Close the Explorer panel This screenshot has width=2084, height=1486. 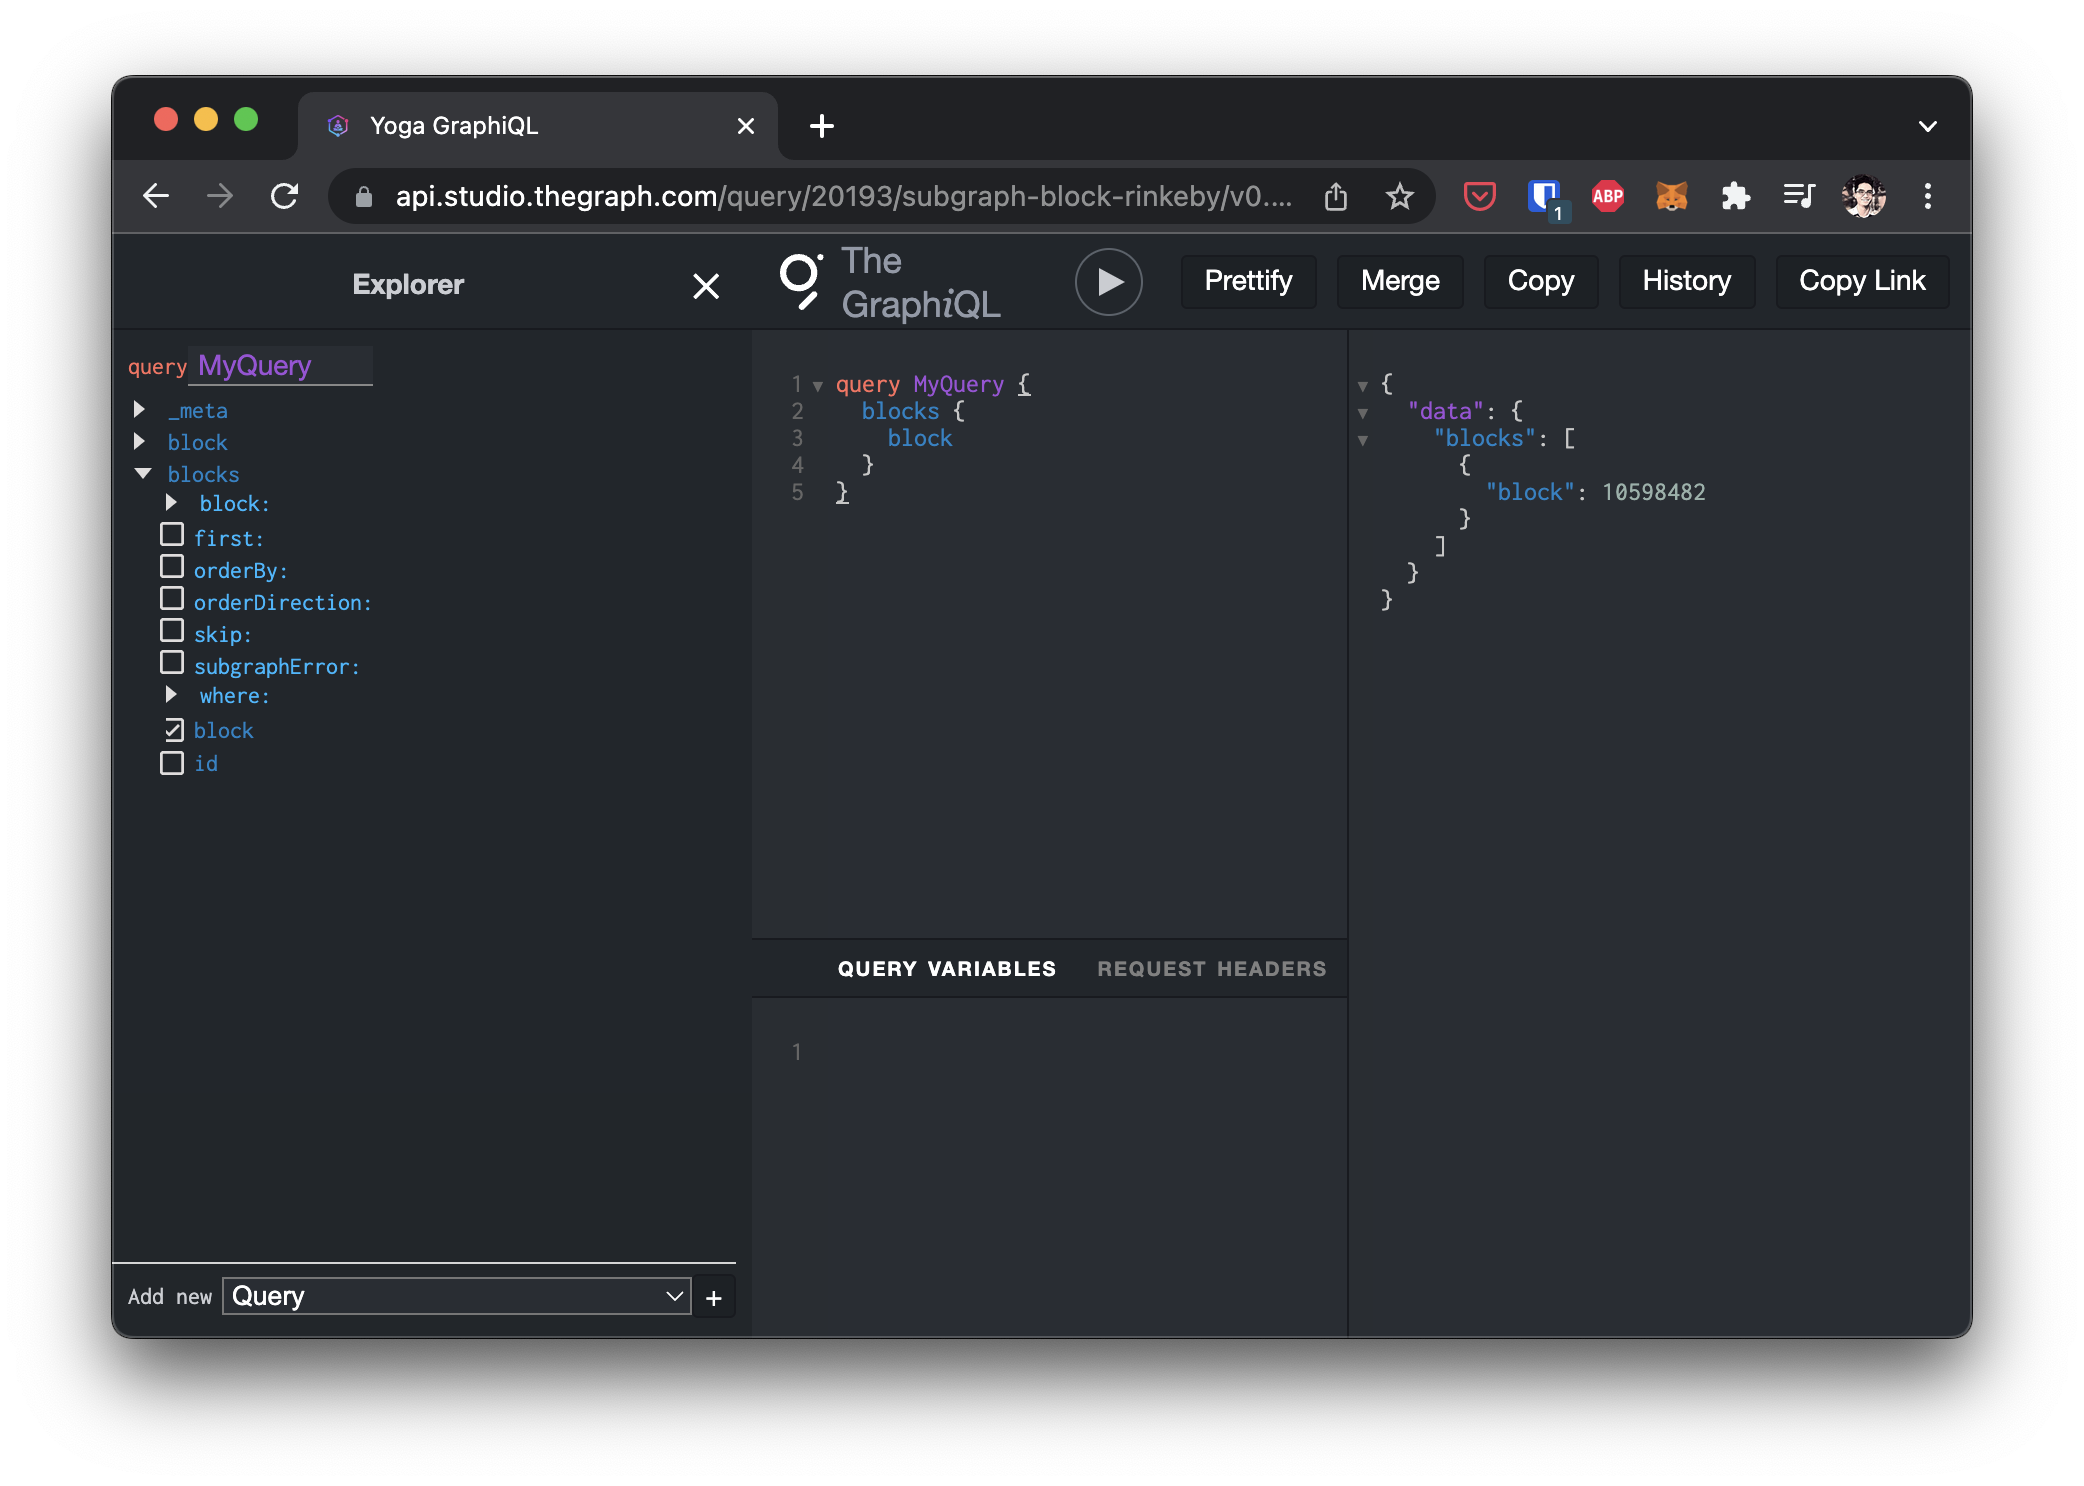(x=706, y=286)
